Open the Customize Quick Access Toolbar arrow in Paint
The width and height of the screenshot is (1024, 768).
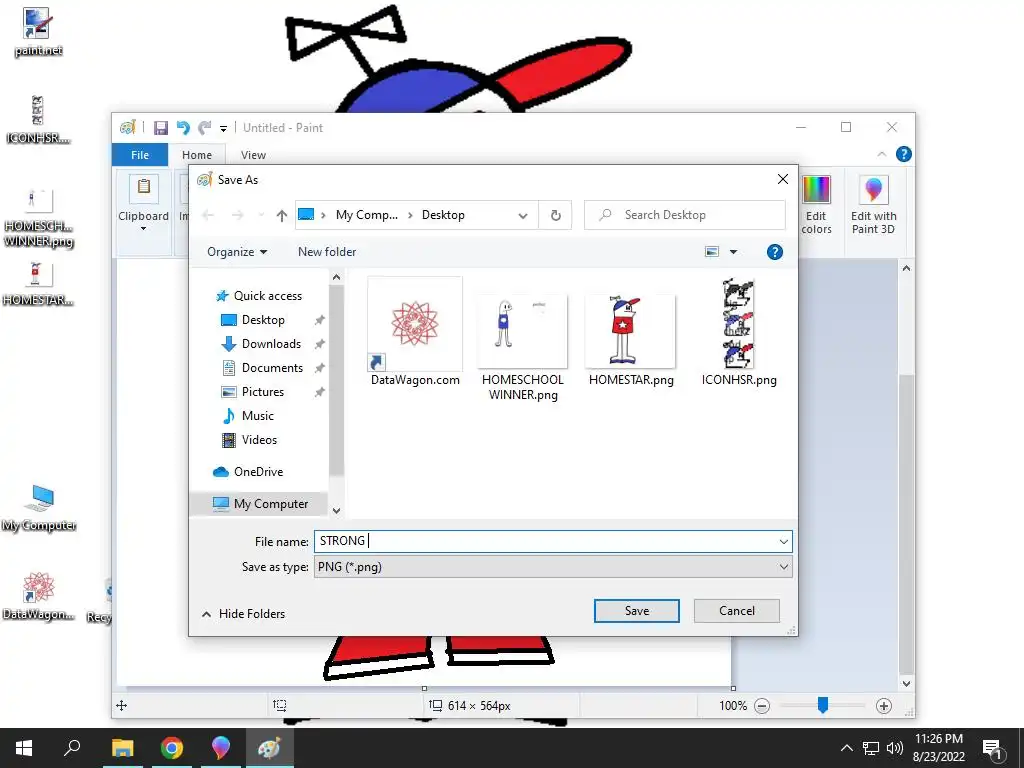coord(223,129)
